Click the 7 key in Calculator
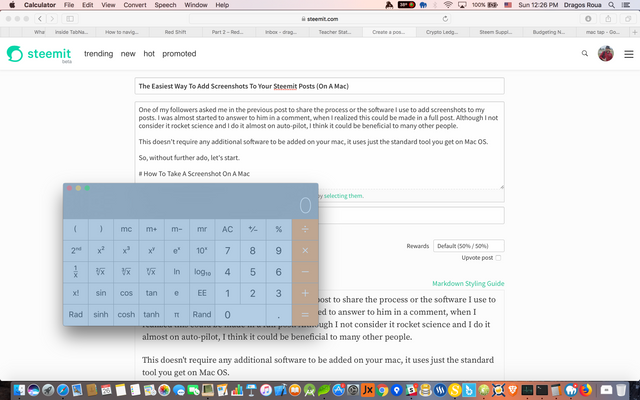 click(x=227, y=251)
